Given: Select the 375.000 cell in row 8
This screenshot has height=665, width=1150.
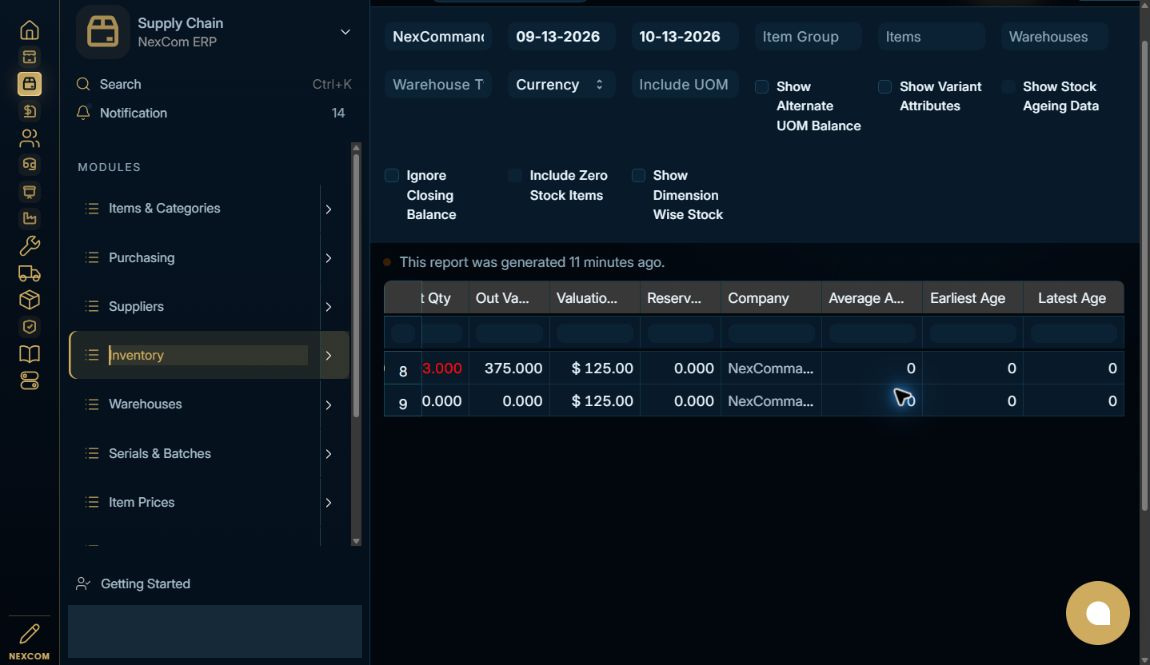Looking at the screenshot, I should (x=509, y=368).
